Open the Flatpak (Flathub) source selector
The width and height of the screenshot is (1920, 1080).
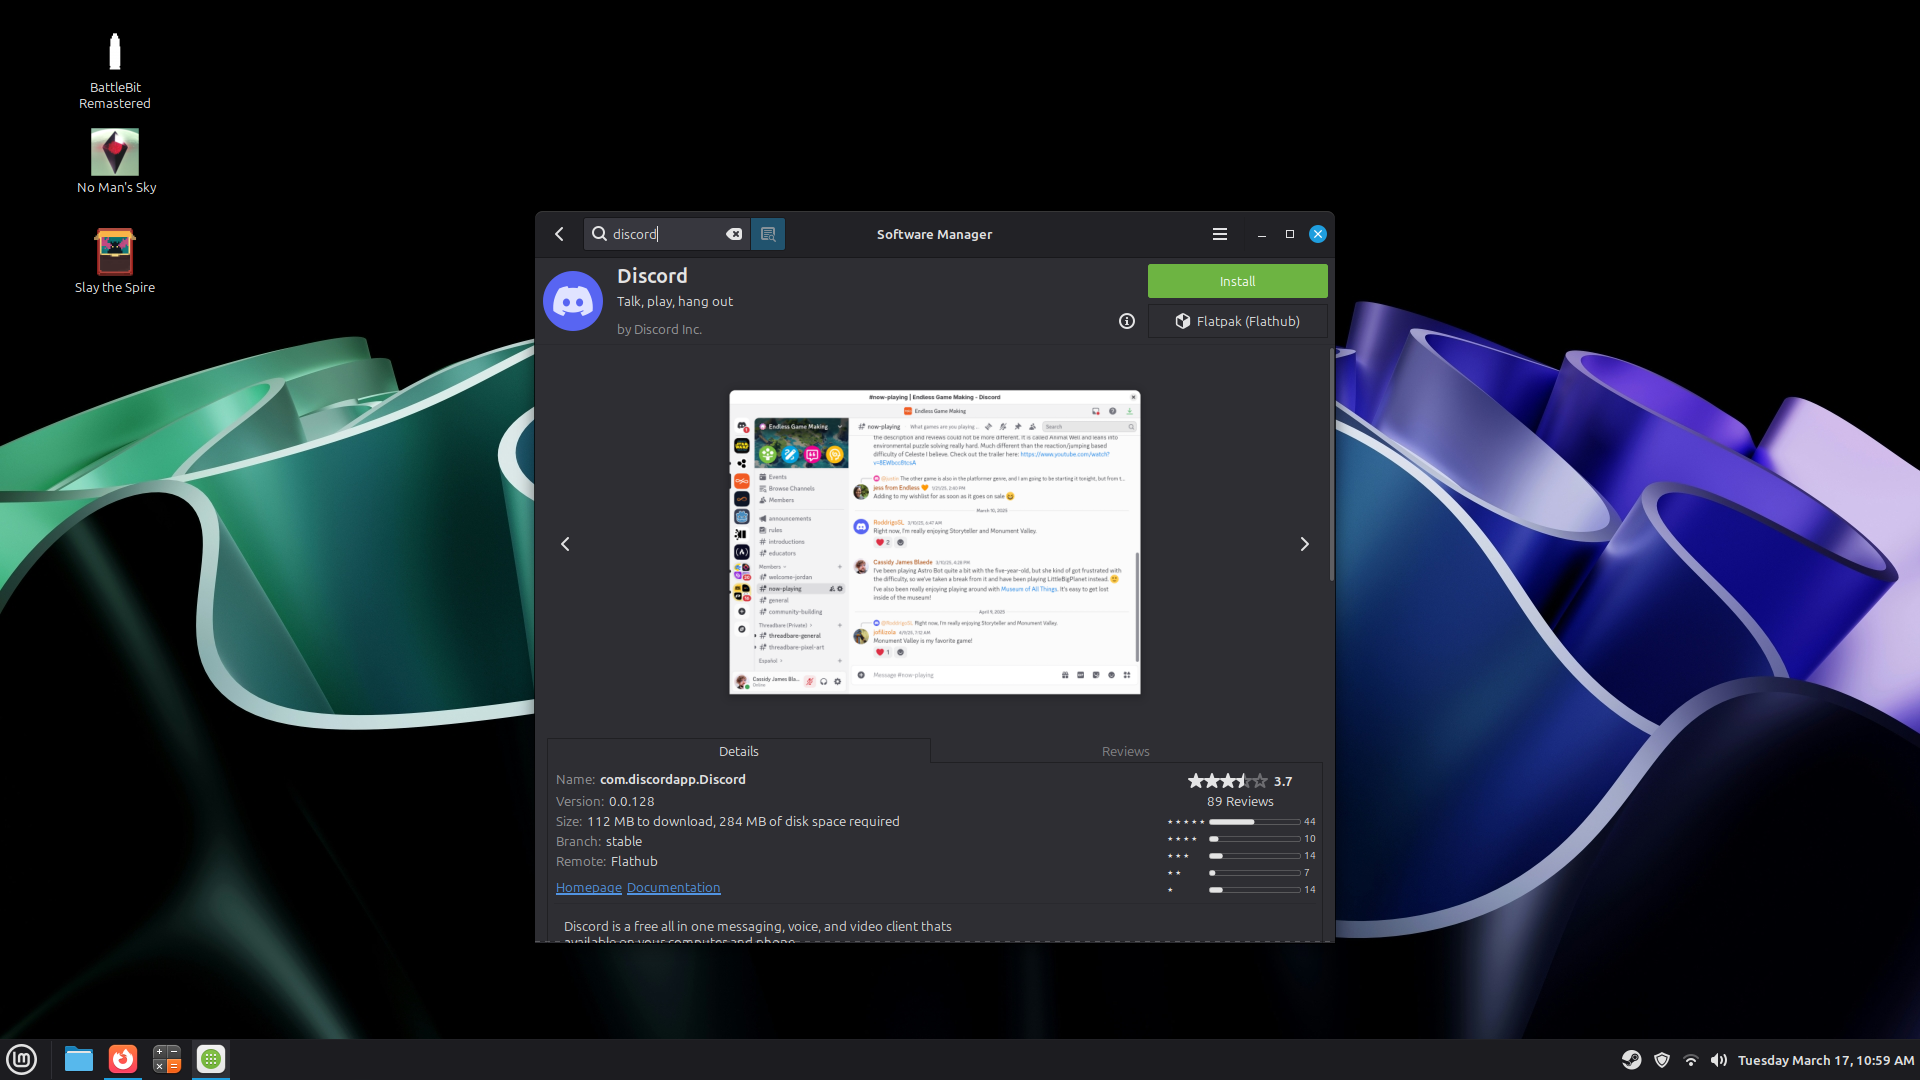pos(1237,321)
